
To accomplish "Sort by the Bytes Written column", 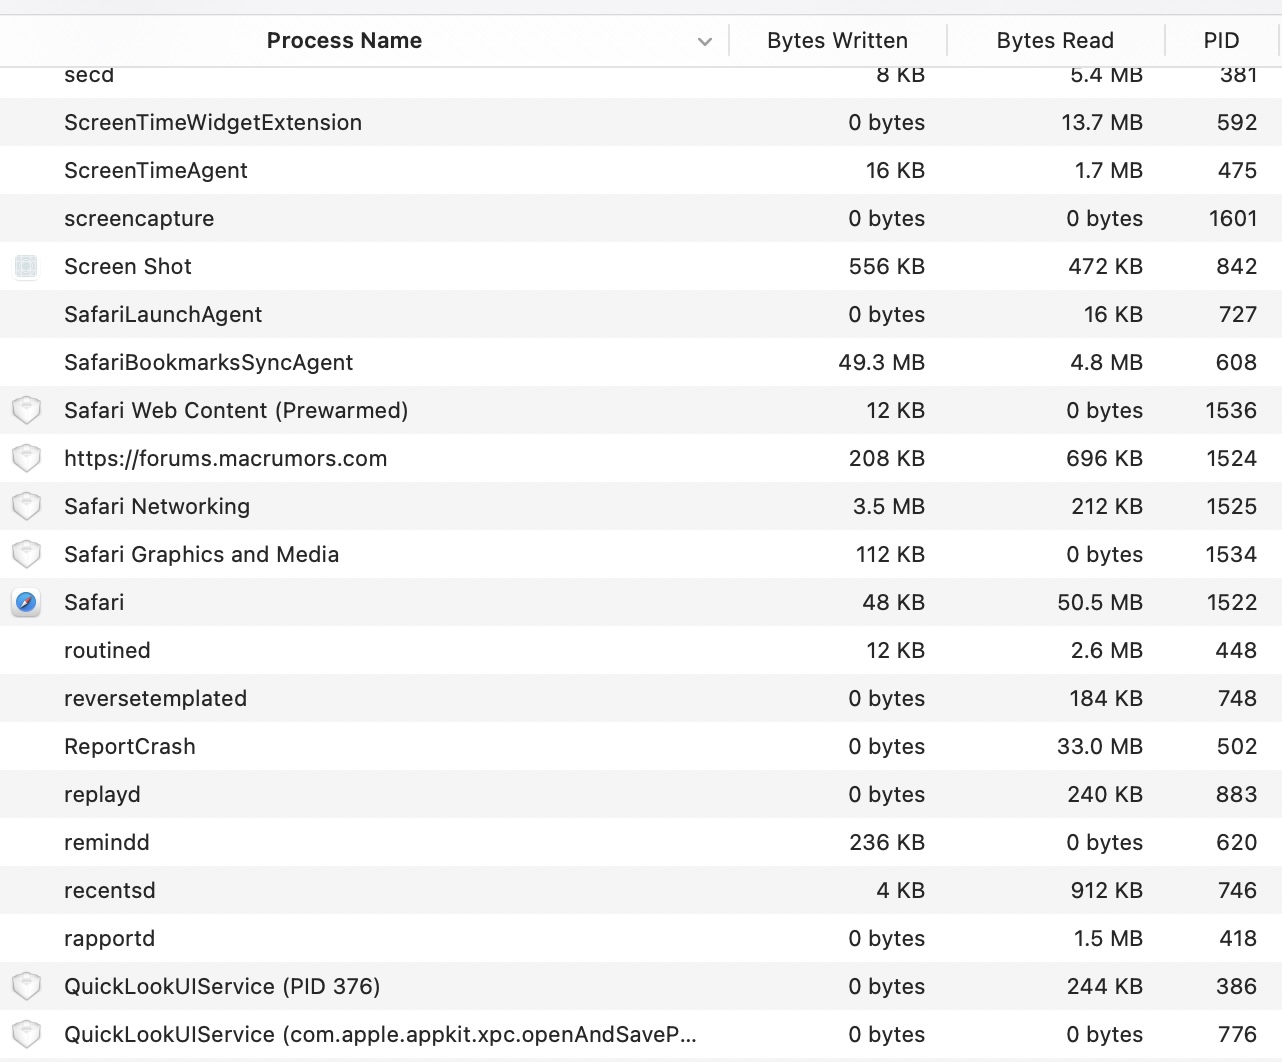I will (x=837, y=41).
